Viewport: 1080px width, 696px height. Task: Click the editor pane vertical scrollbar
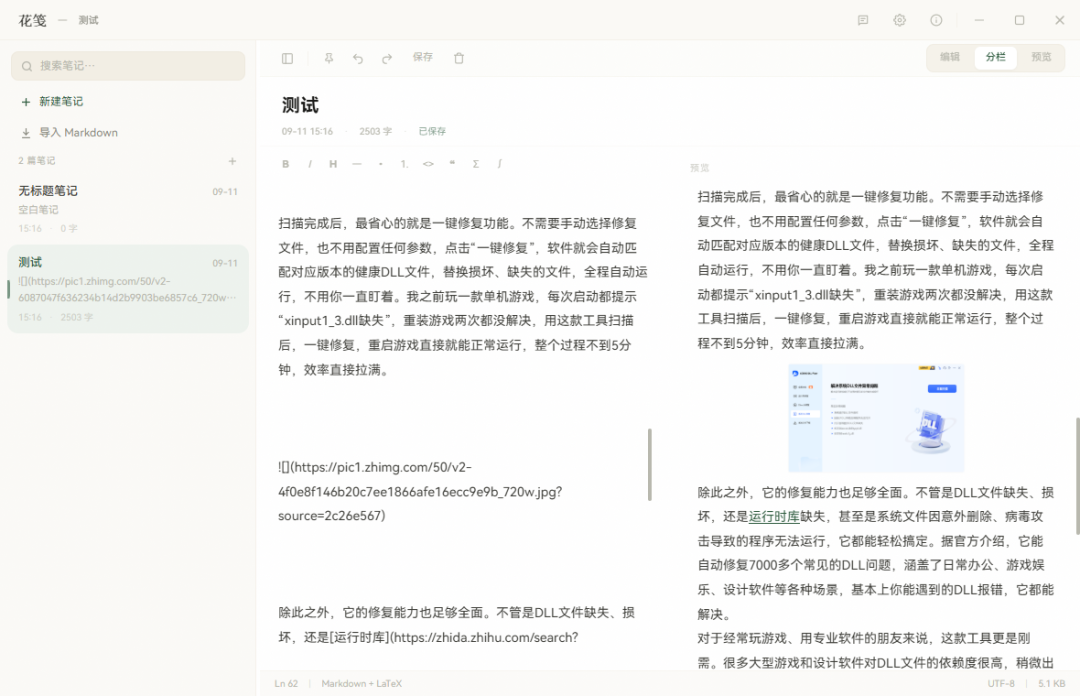[650, 464]
